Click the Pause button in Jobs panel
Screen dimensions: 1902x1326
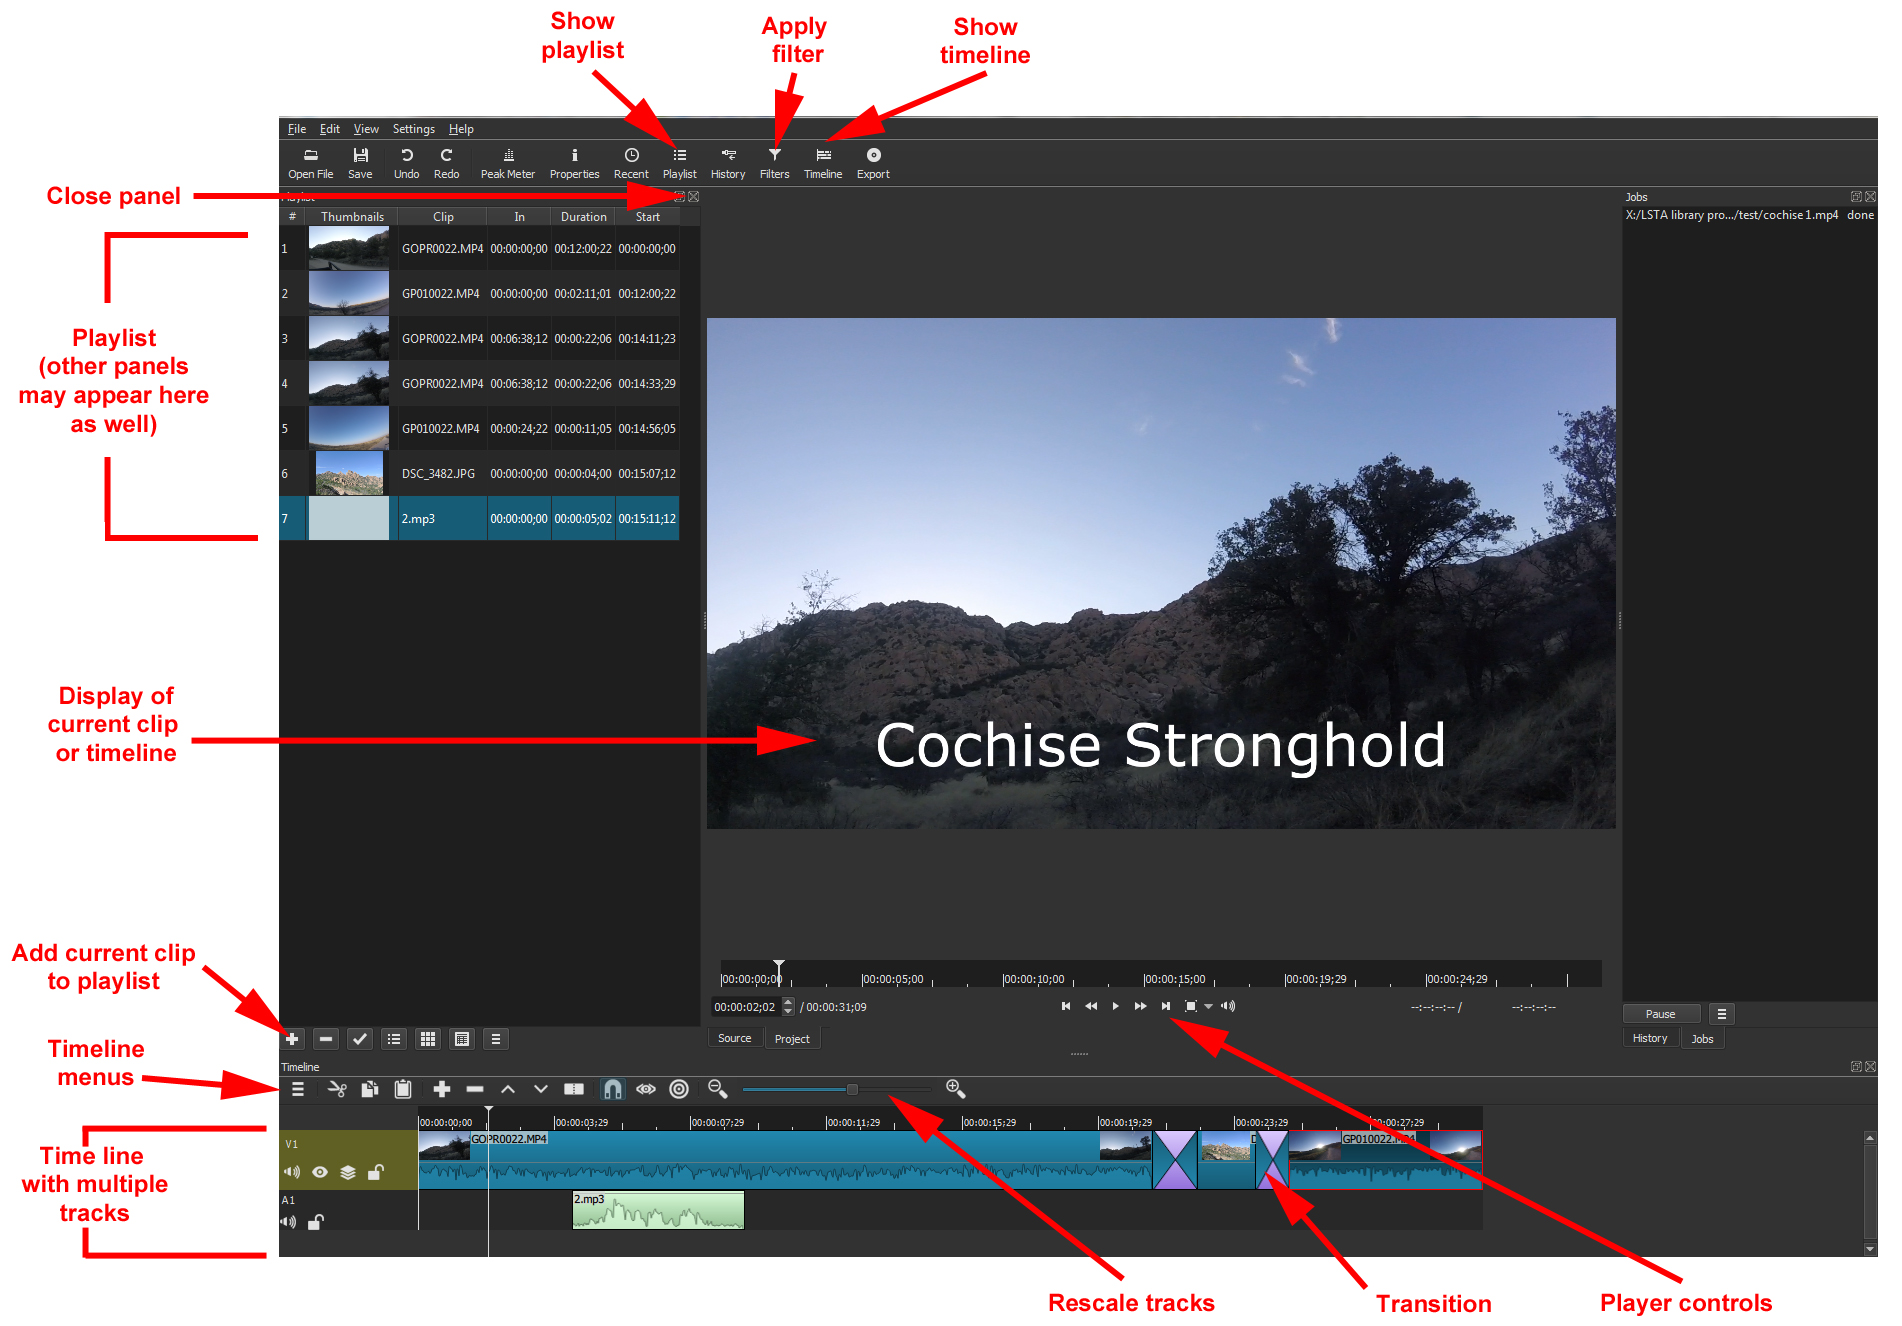[1660, 1013]
